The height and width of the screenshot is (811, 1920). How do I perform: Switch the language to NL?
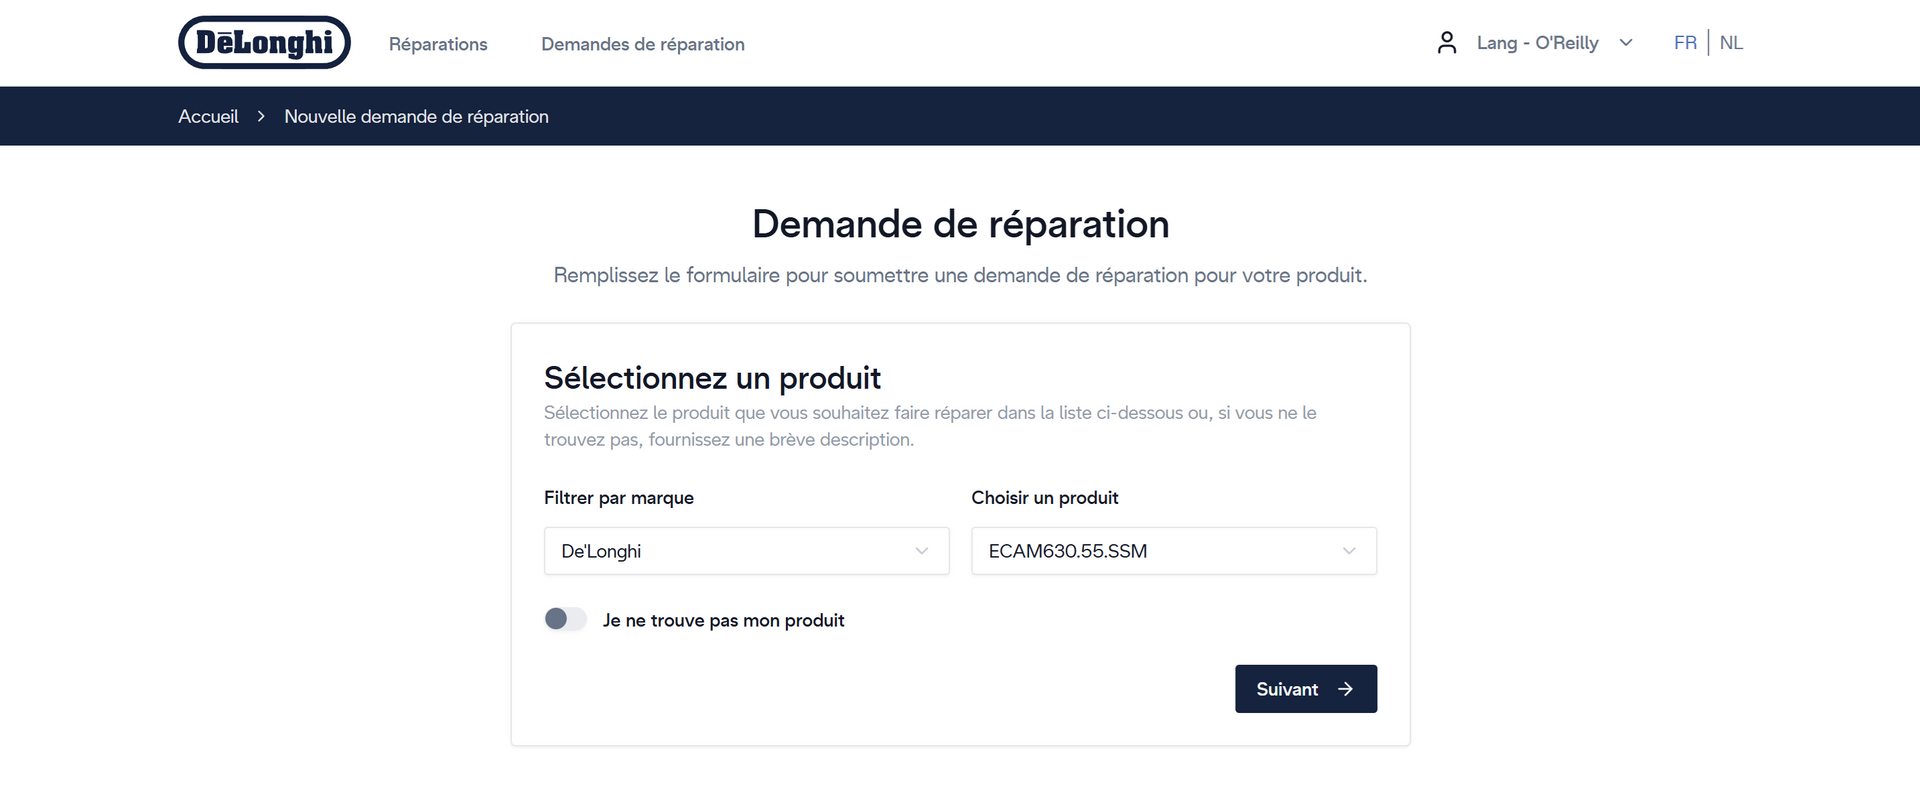[x=1731, y=43]
